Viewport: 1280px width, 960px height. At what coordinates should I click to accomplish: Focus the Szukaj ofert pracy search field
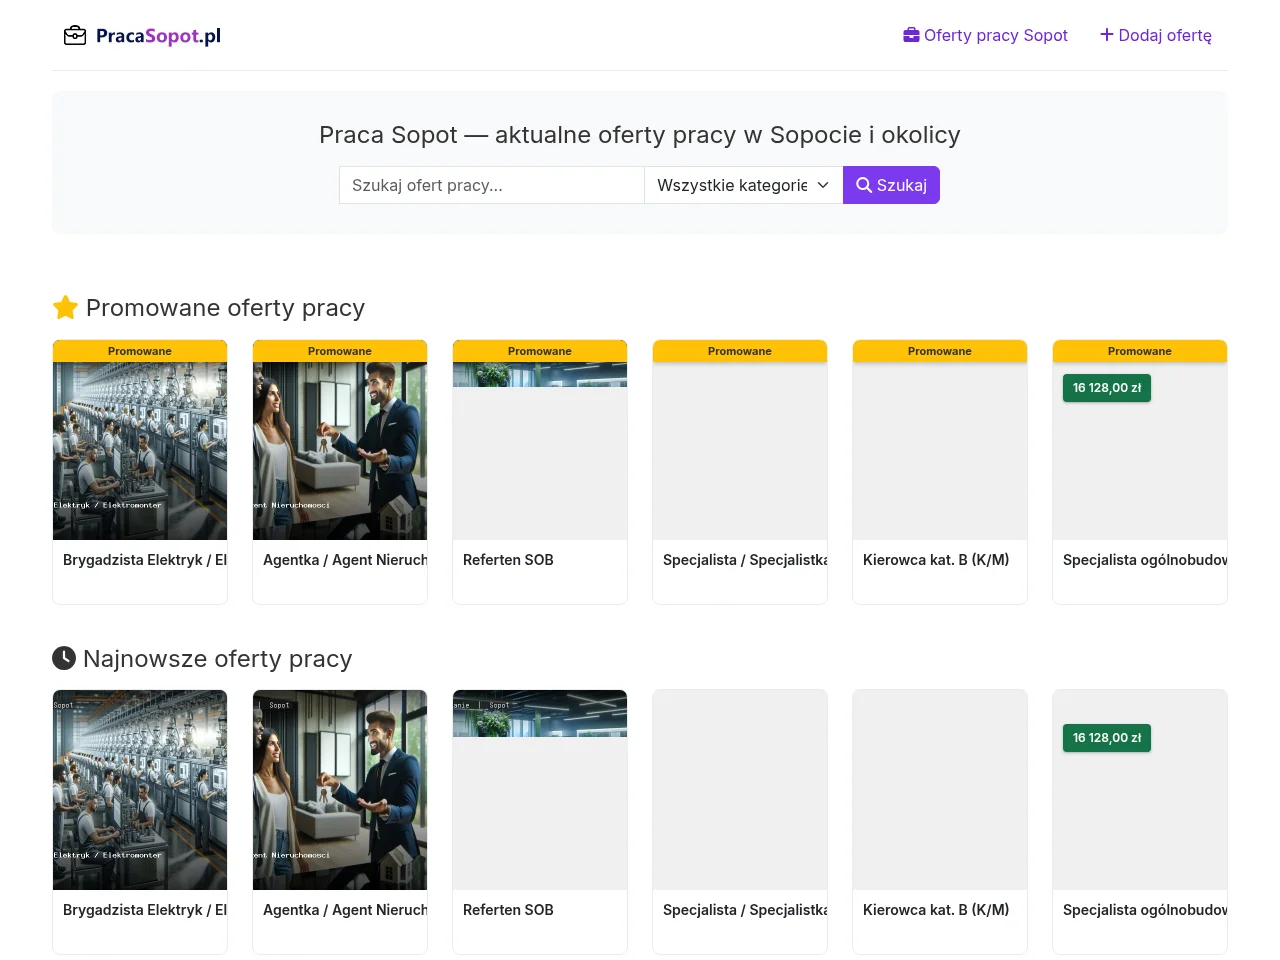pos(492,185)
